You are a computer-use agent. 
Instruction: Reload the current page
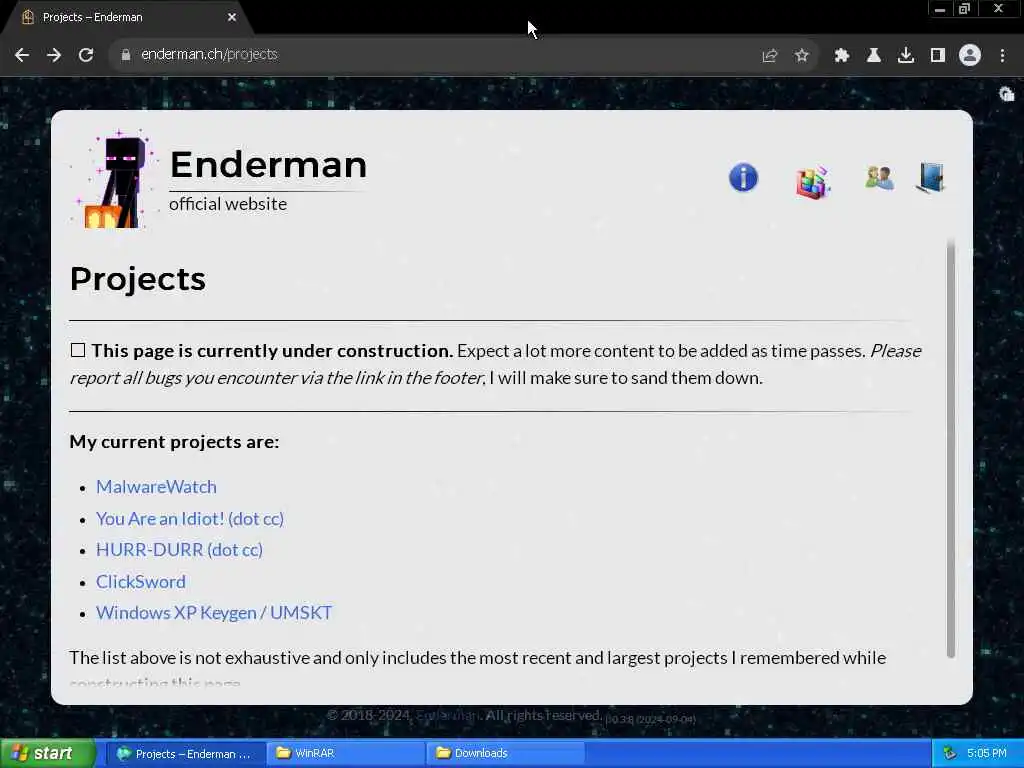(86, 55)
